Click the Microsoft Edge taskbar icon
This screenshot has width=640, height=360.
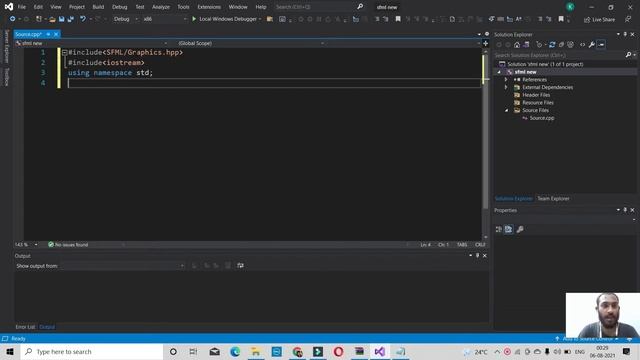[235, 351]
